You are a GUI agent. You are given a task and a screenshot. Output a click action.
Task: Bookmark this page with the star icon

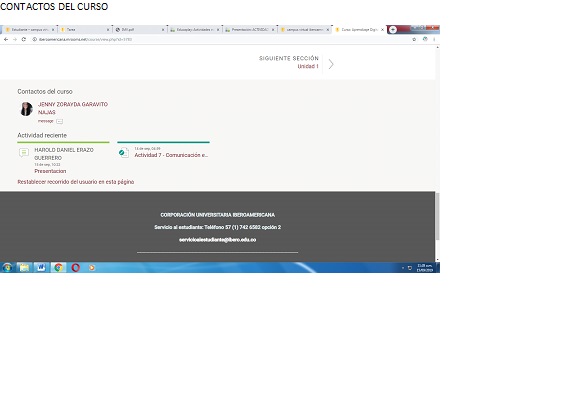click(414, 39)
